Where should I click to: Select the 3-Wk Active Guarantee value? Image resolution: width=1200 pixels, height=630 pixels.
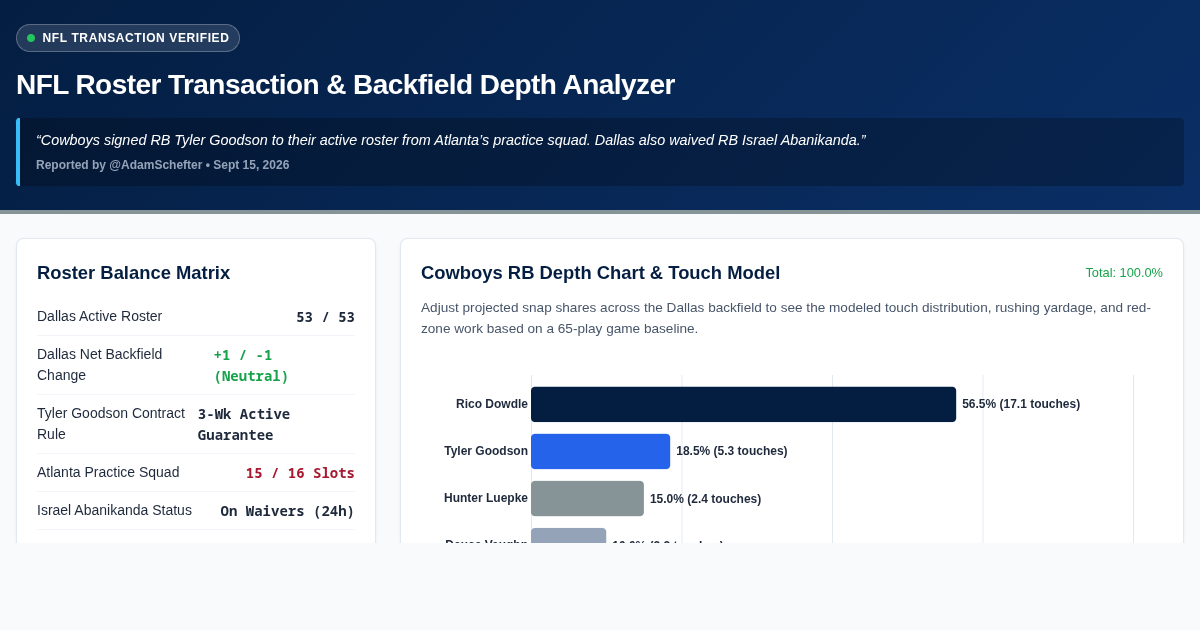pos(244,424)
